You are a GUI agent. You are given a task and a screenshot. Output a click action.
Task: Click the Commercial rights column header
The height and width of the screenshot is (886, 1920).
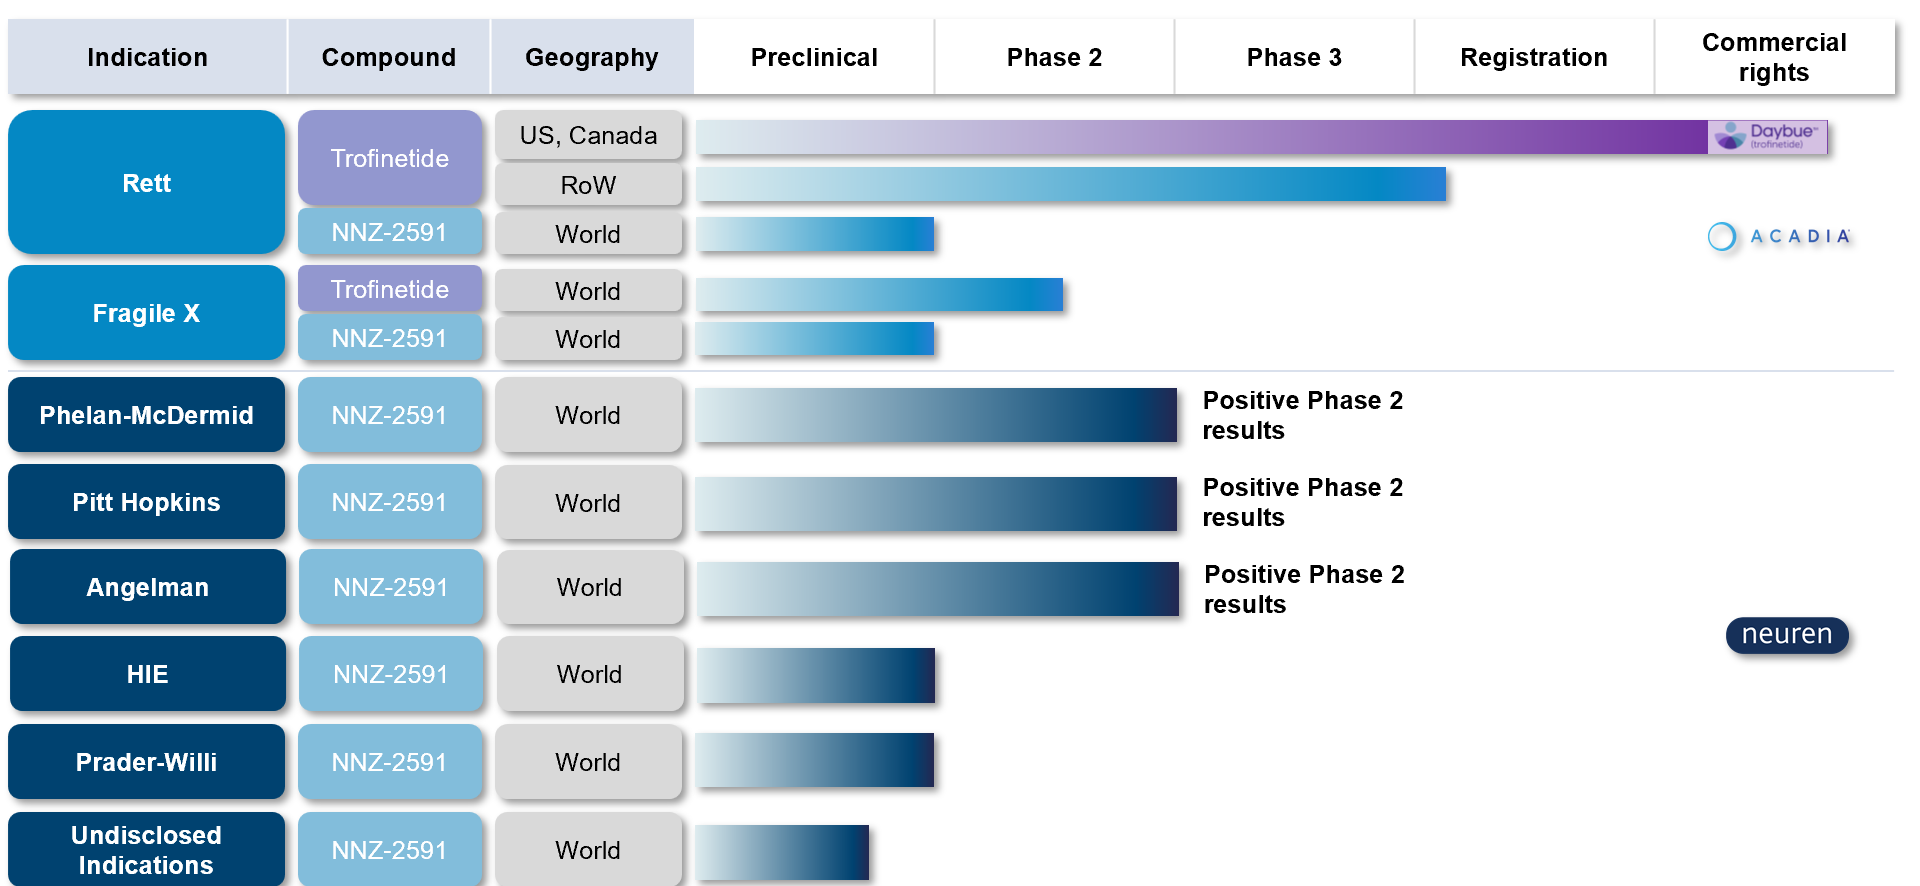(x=1774, y=57)
